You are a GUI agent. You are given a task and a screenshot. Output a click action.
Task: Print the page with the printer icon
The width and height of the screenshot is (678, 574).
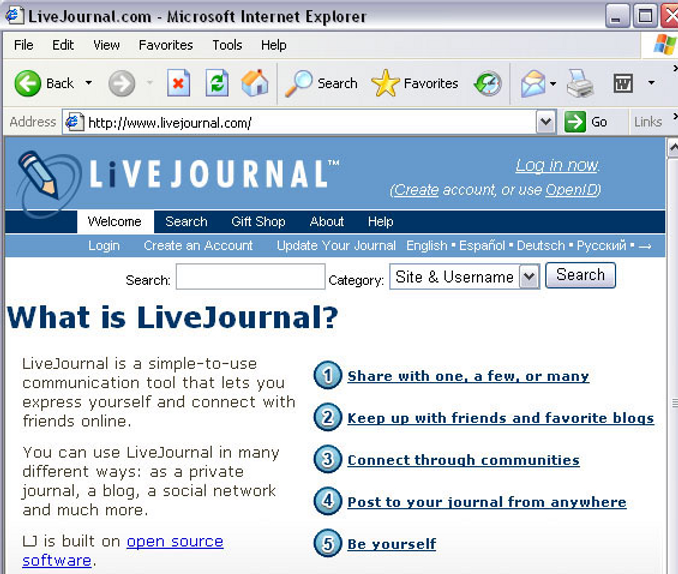pos(580,83)
